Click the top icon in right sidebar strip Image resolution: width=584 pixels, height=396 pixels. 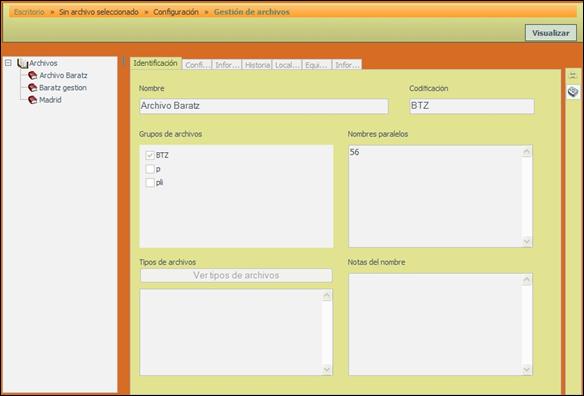point(573,76)
